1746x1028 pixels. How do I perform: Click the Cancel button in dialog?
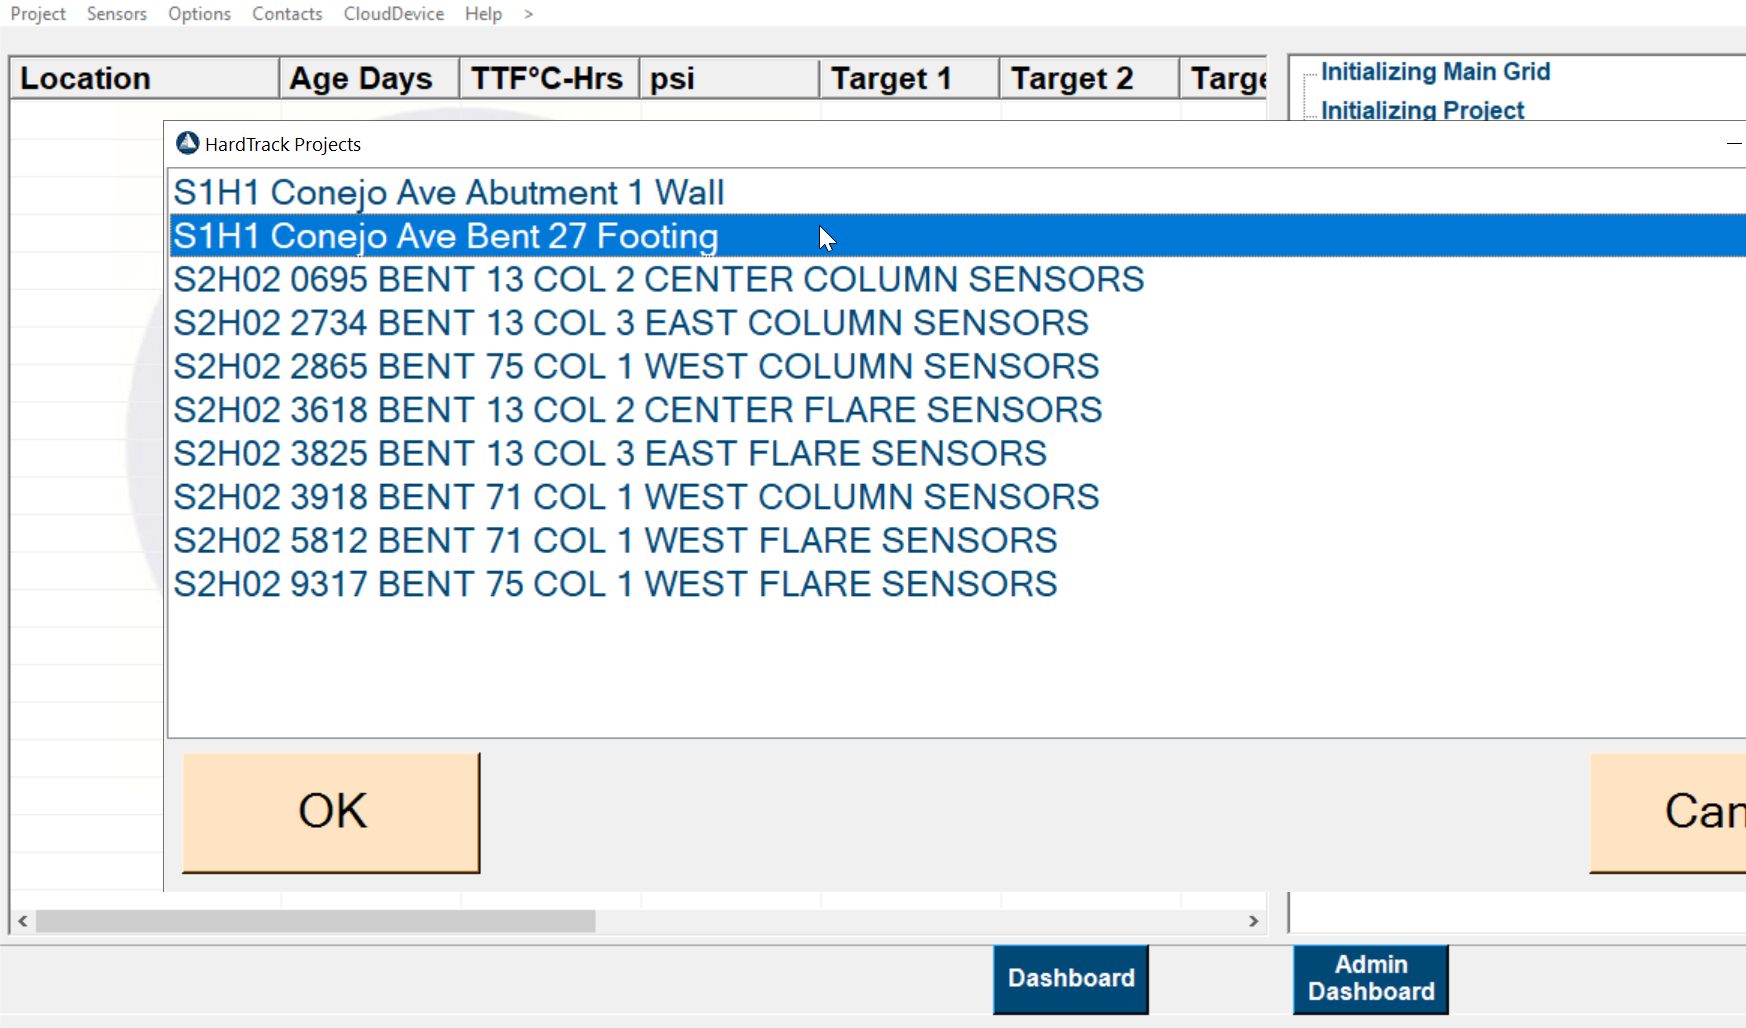1668,812
